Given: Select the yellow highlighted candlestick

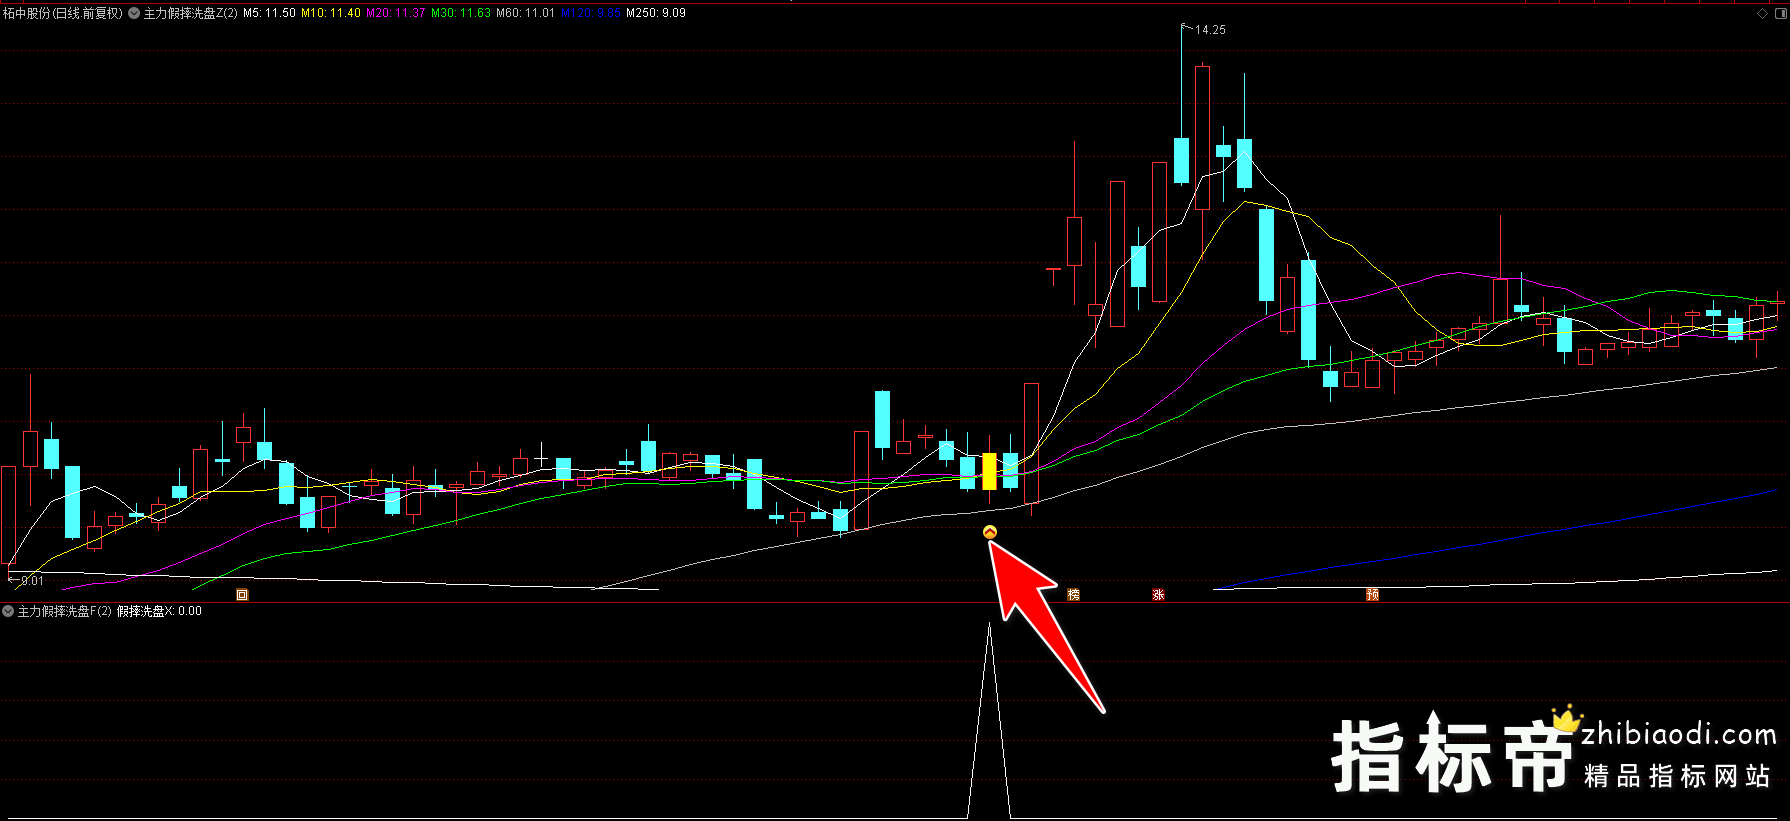Looking at the screenshot, I should 989,472.
